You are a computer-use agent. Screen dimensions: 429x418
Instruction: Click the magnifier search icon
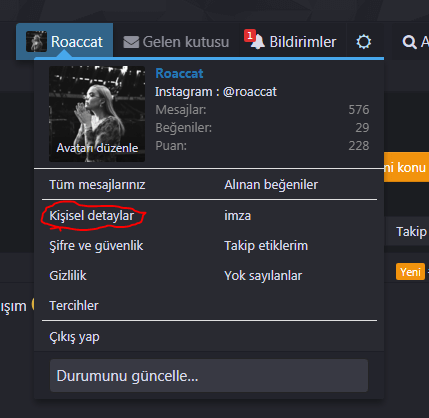409,42
